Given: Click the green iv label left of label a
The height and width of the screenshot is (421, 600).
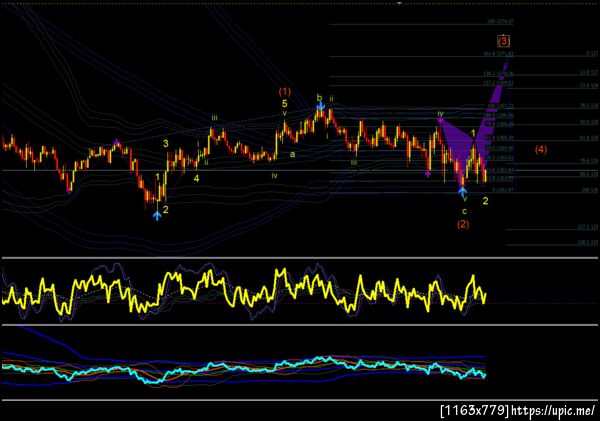Looking at the screenshot, I should [x=274, y=176].
